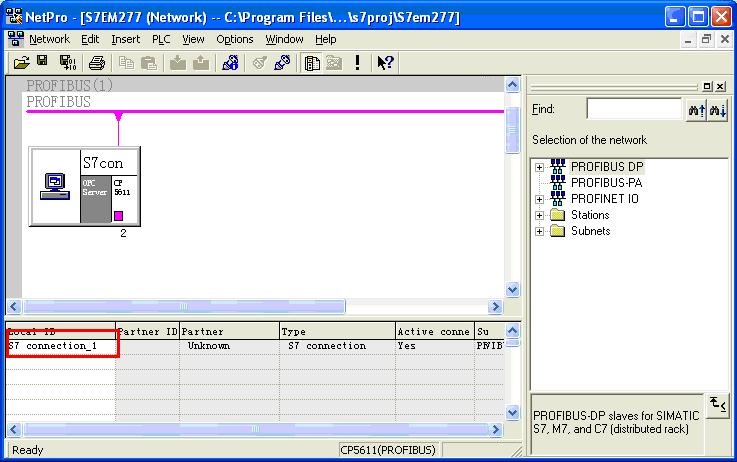Click Save and Compile toolbar icon
737x462 pixels.
click(68, 63)
